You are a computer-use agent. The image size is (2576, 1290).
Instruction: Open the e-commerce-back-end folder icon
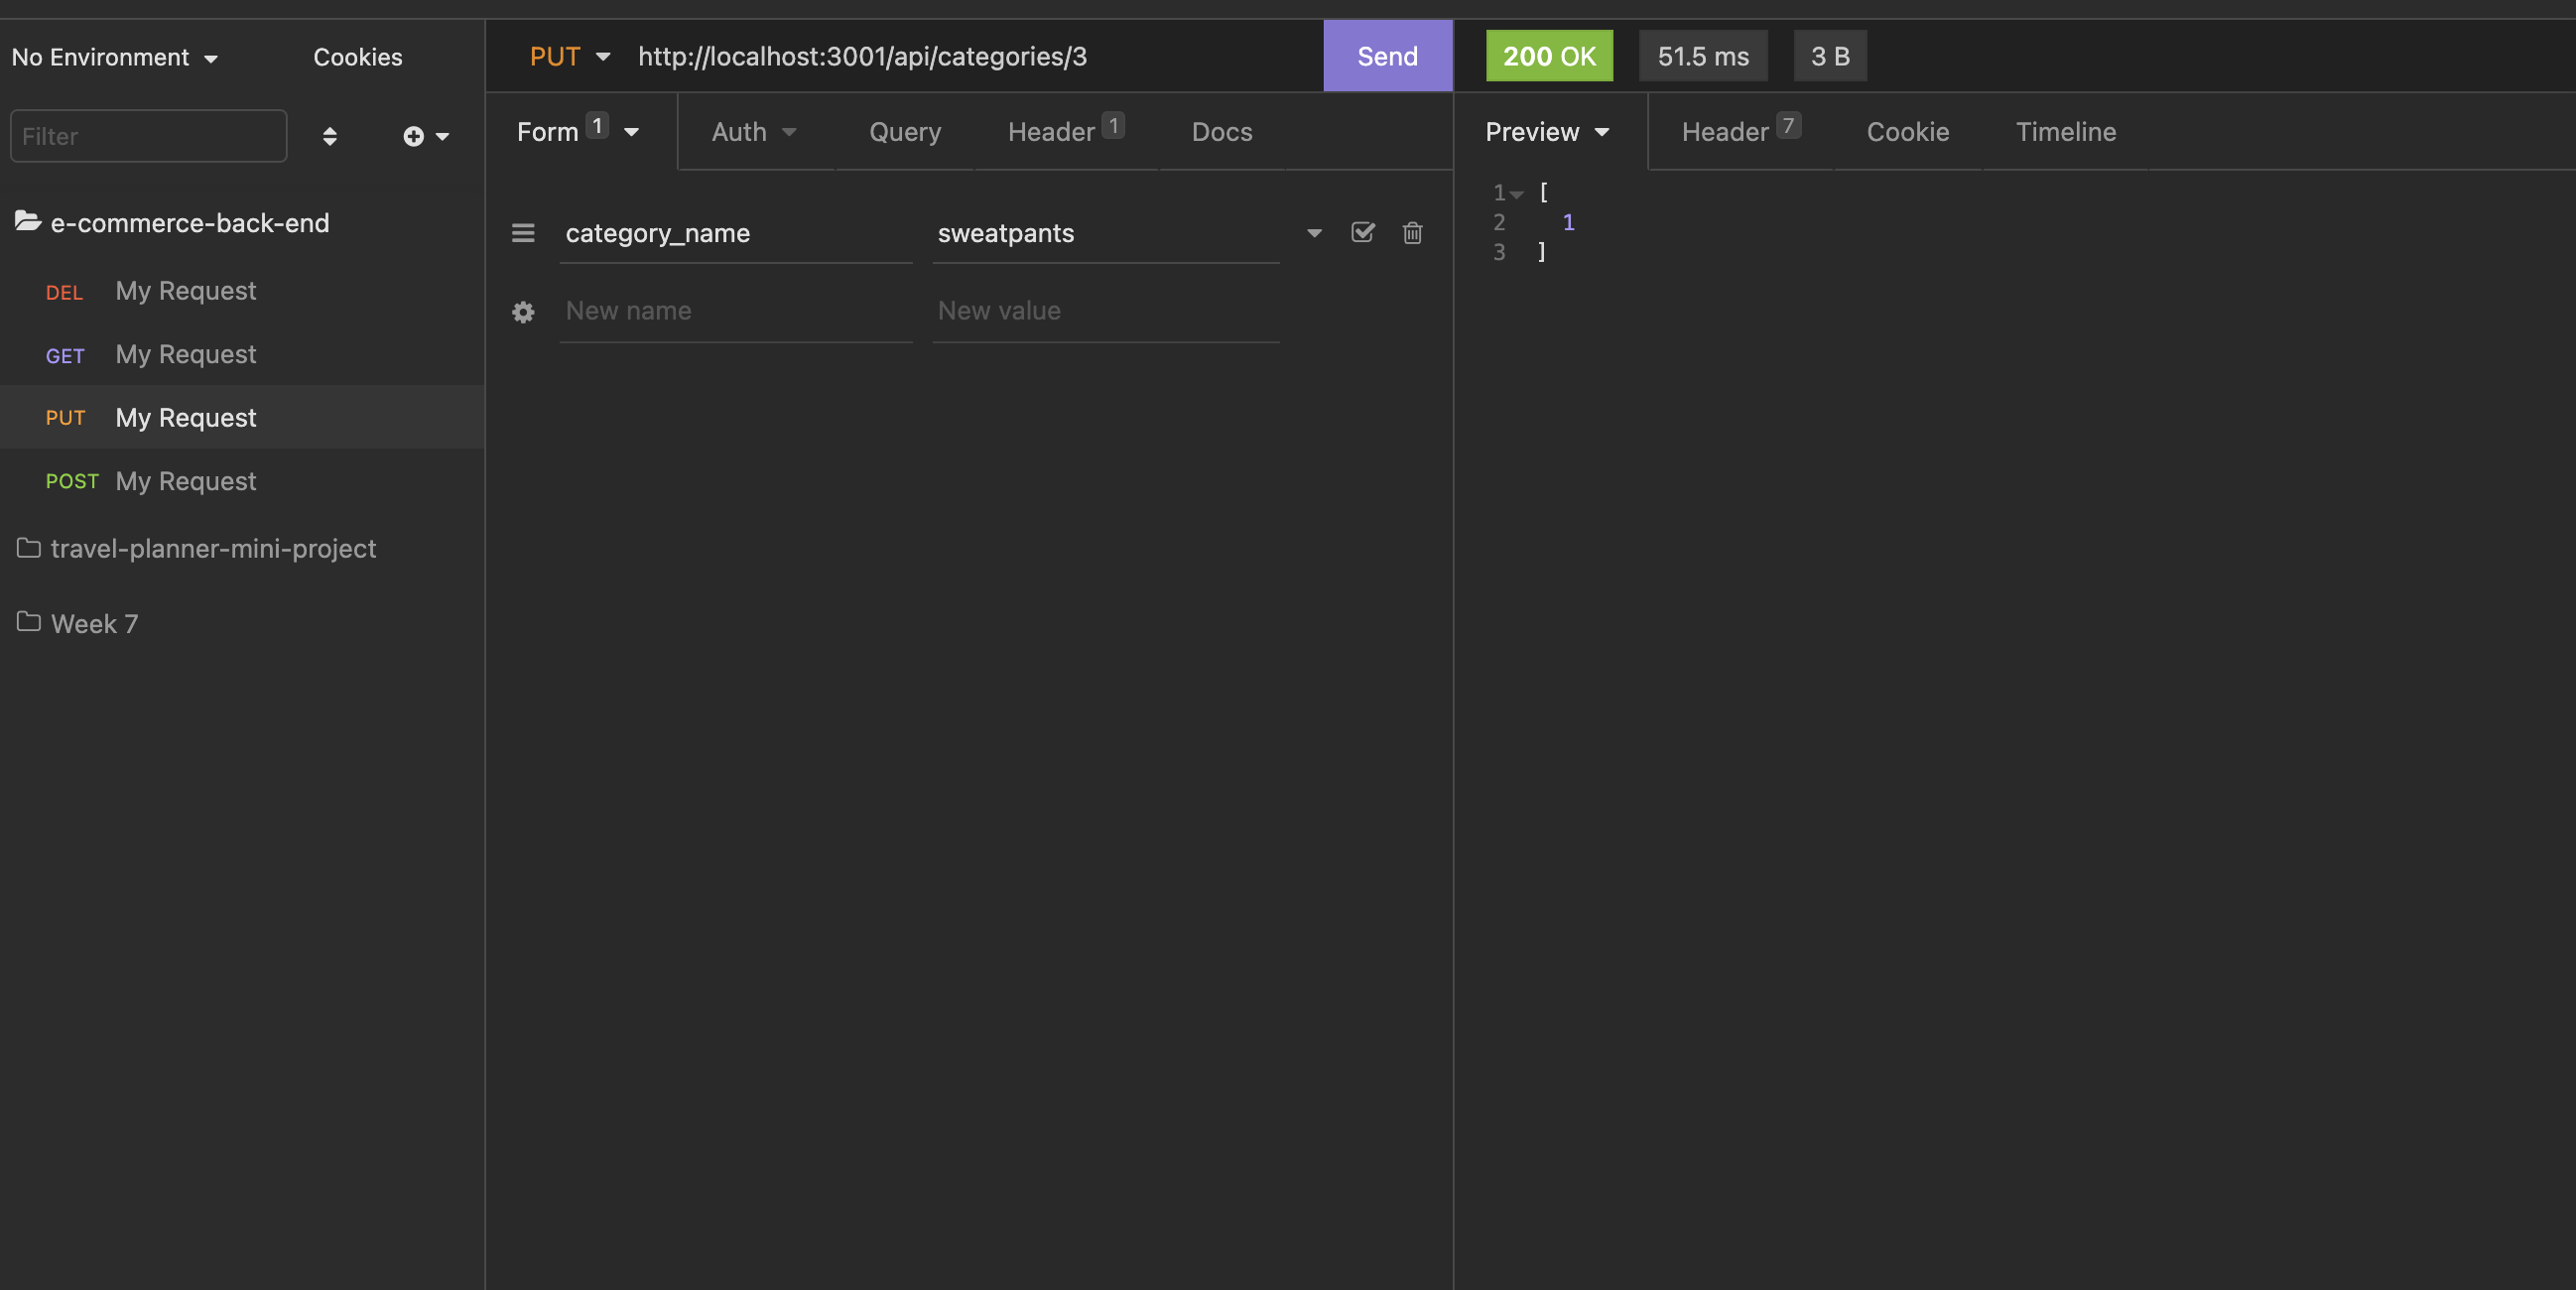28,222
